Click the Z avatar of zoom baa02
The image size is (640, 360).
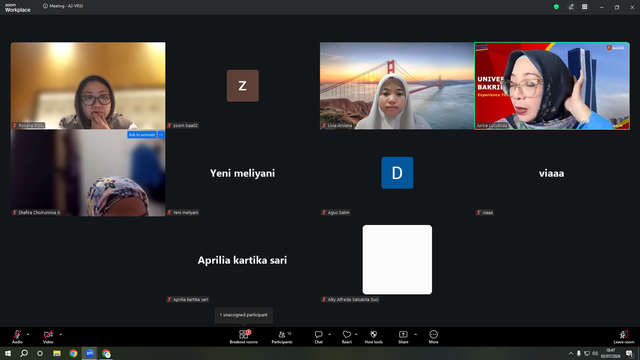242,86
